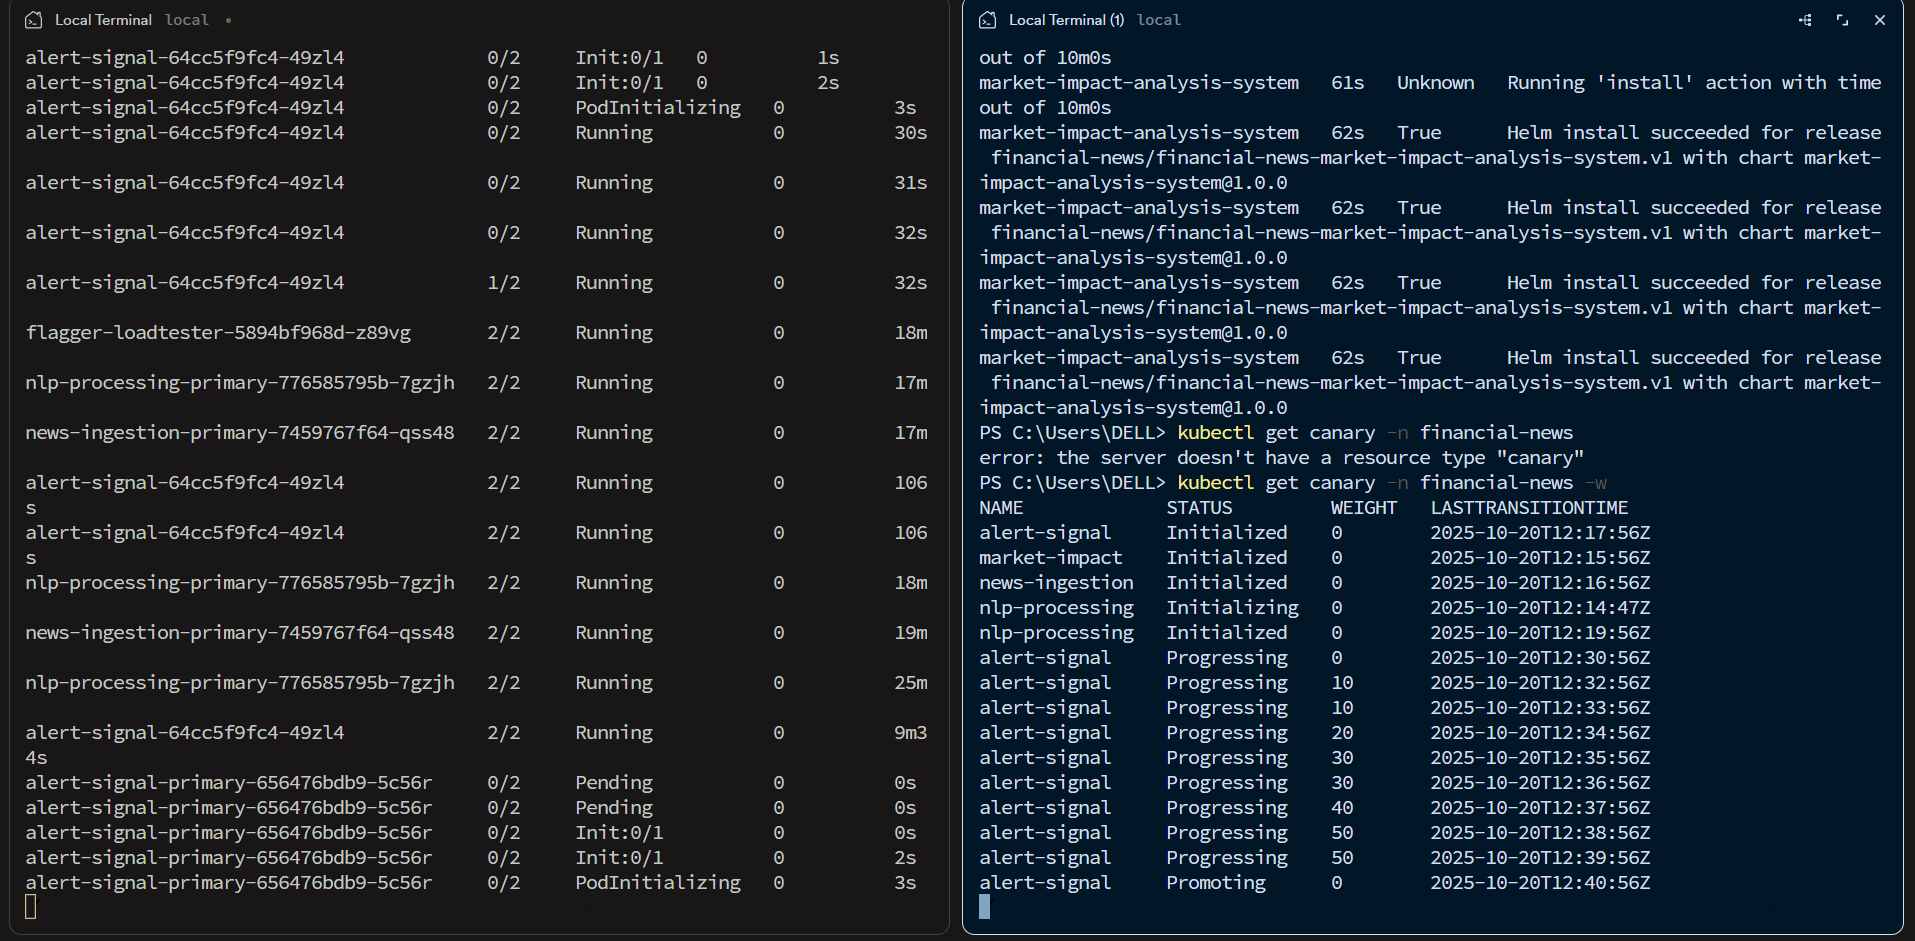Select the "Local Terminal" pane title
Viewport: 1915px width, 941px height.
click(x=103, y=19)
